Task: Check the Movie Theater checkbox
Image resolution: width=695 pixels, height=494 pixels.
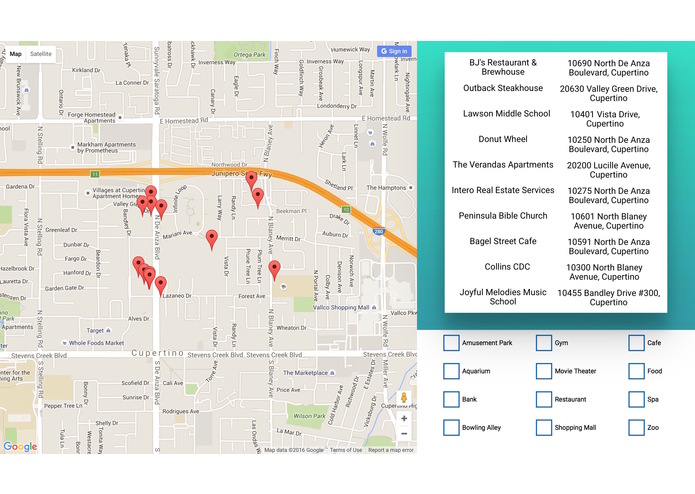Action: (x=544, y=371)
